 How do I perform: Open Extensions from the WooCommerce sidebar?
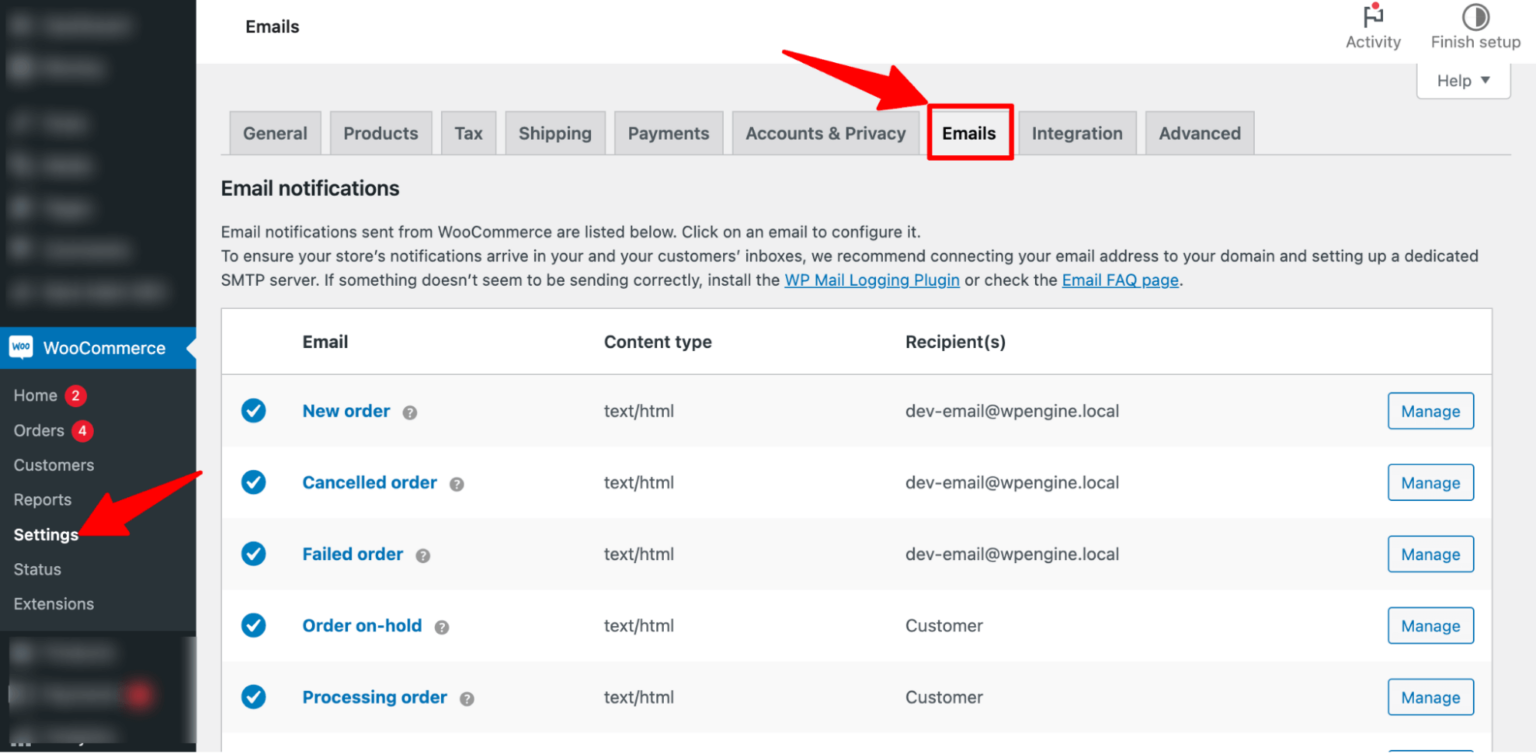tap(53, 604)
